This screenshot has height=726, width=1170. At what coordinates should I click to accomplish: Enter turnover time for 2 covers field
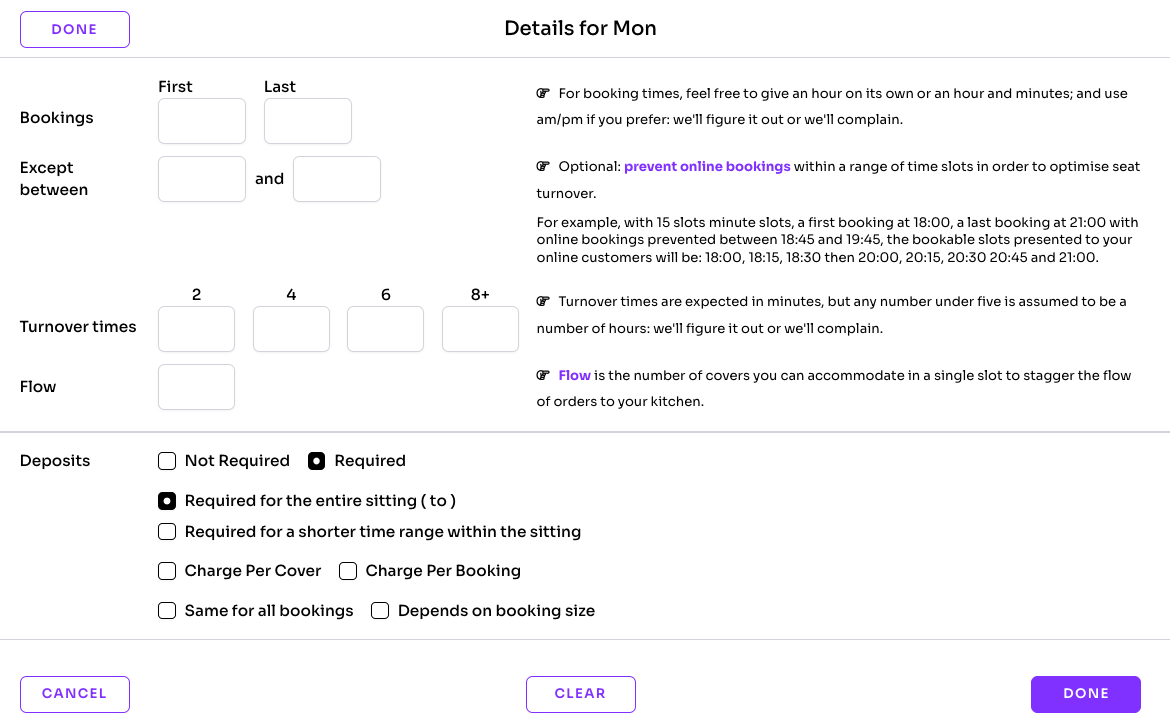[x=196, y=329]
